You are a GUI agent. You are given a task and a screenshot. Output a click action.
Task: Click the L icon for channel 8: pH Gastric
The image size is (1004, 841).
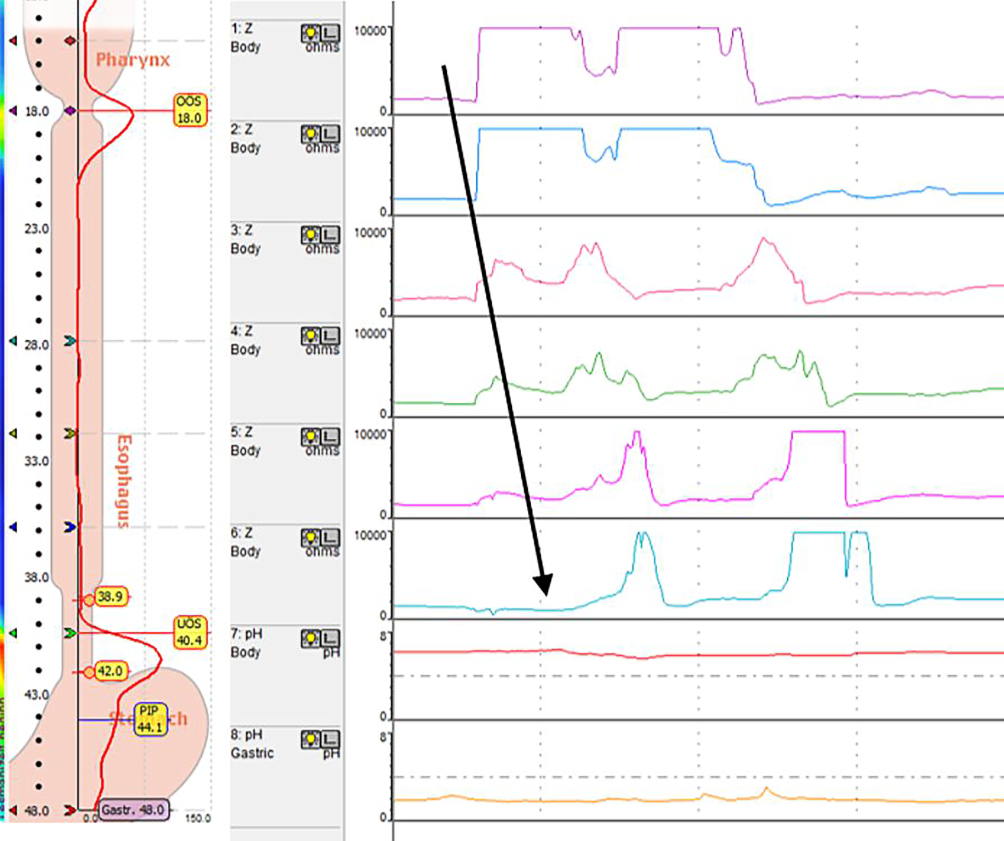330,740
